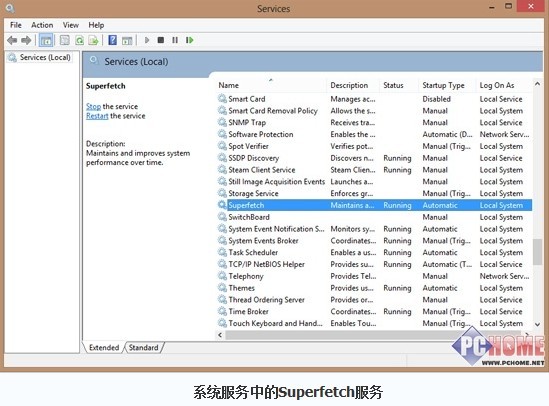The height and width of the screenshot is (406, 549).
Task: Click the Refresh toolbar icon
Action: (x=79, y=40)
